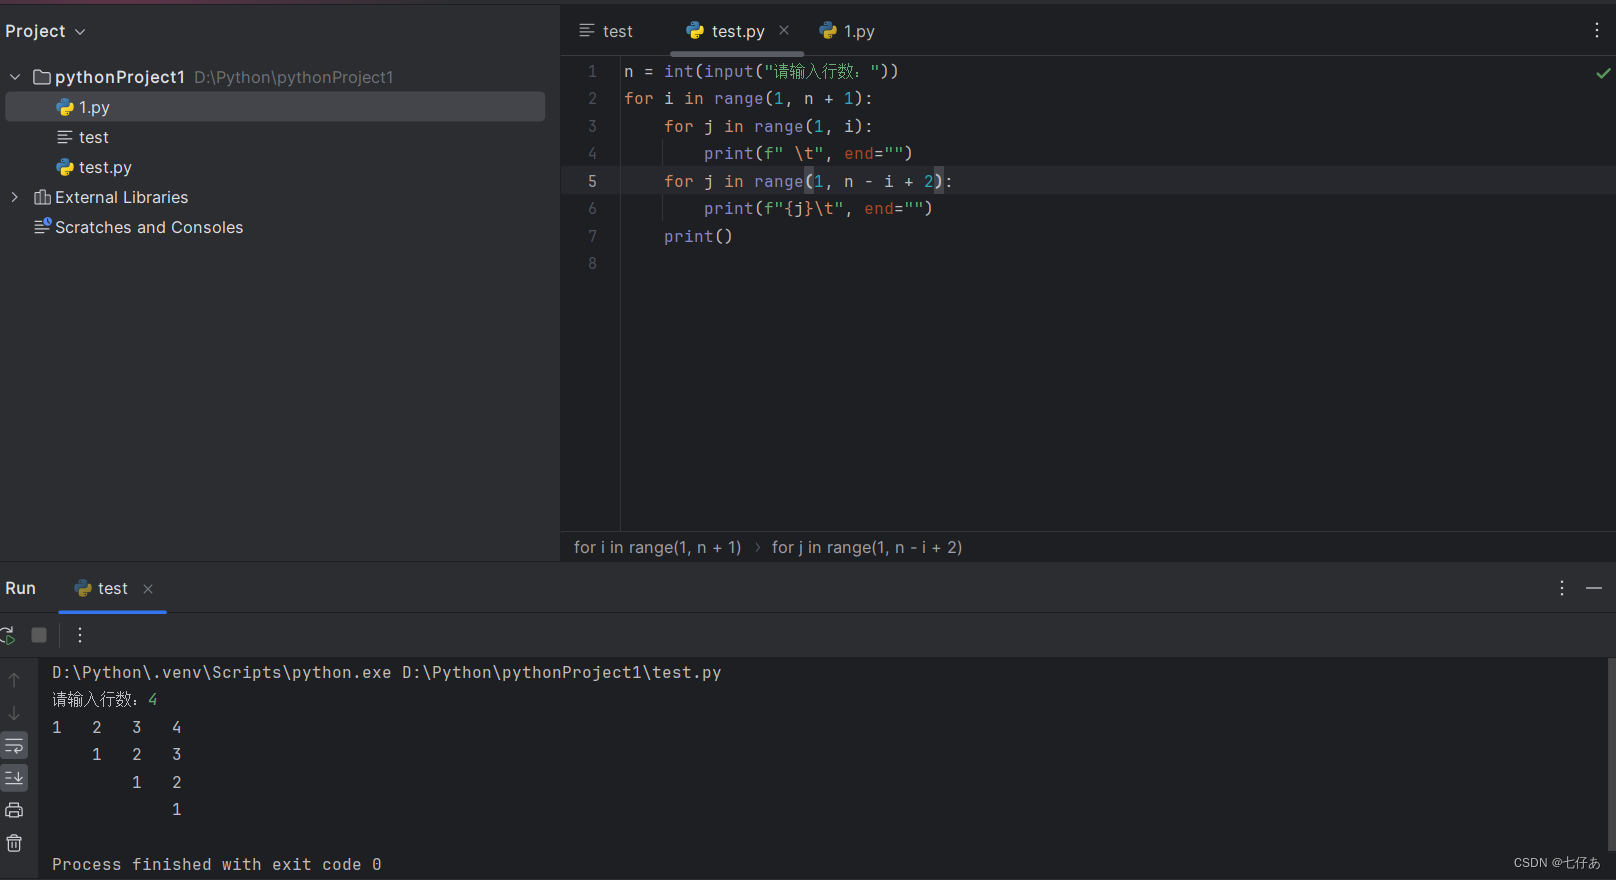Click line number 8 in gutter
Viewport: 1616px width, 880px height.
click(x=592, y=263)
